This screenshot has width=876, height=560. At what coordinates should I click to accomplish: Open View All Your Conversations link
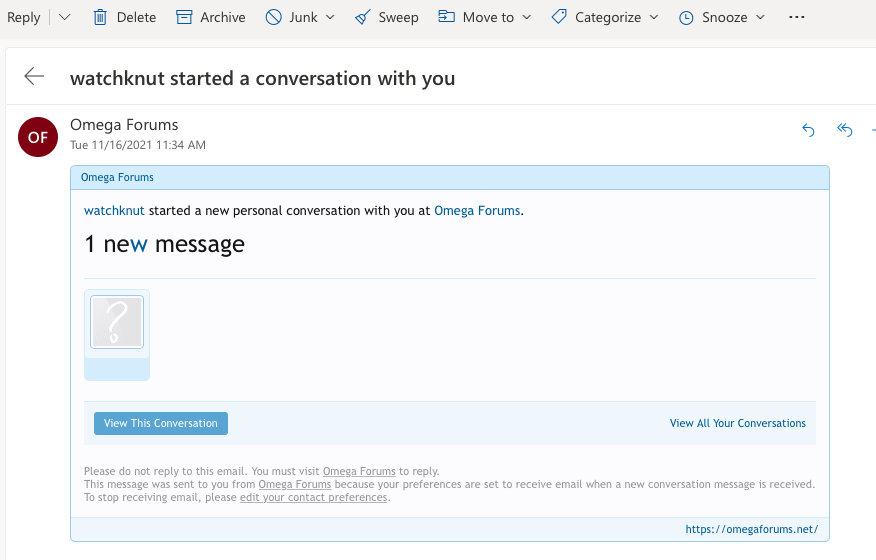pos(737,423)
